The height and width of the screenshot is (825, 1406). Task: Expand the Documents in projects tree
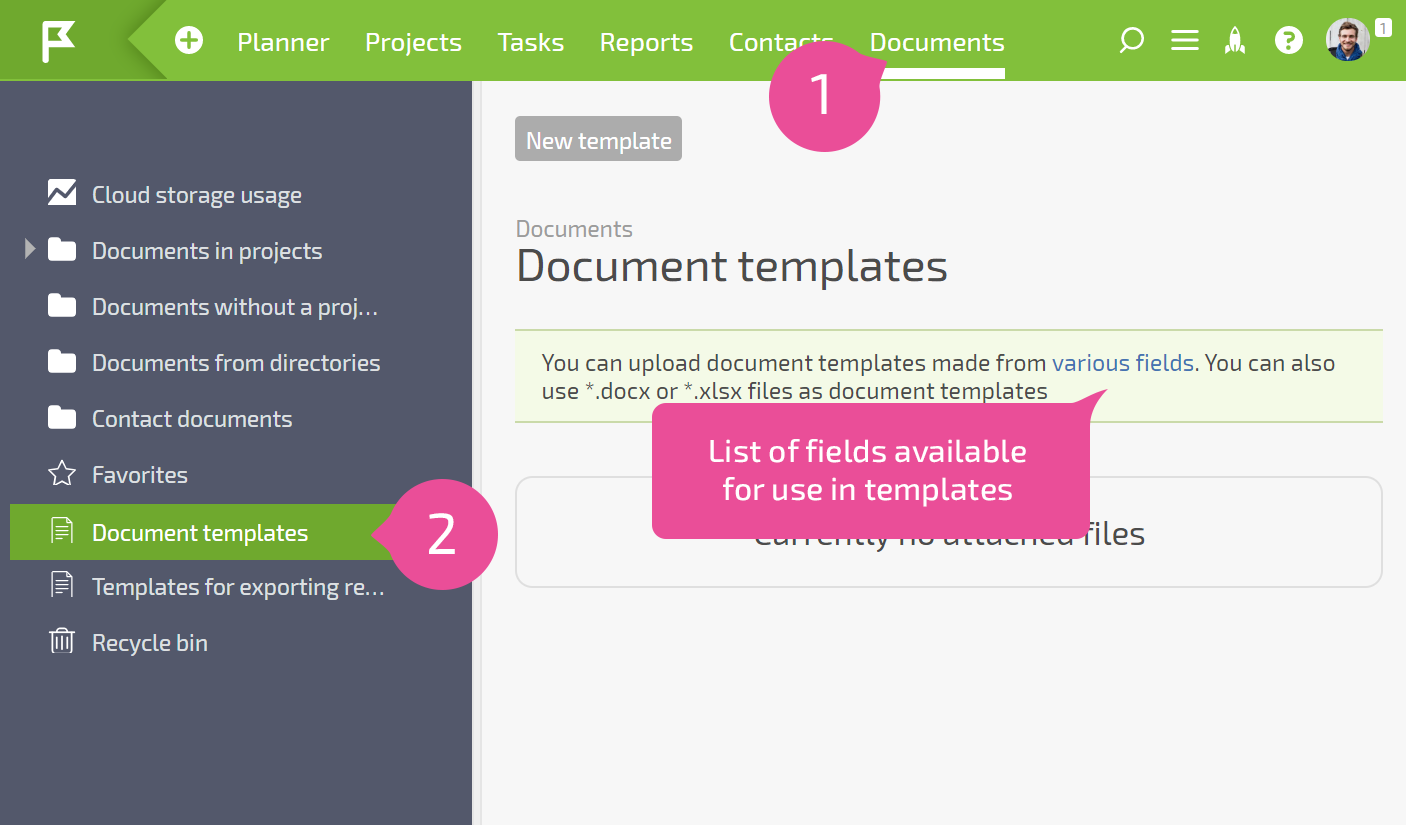30,249
